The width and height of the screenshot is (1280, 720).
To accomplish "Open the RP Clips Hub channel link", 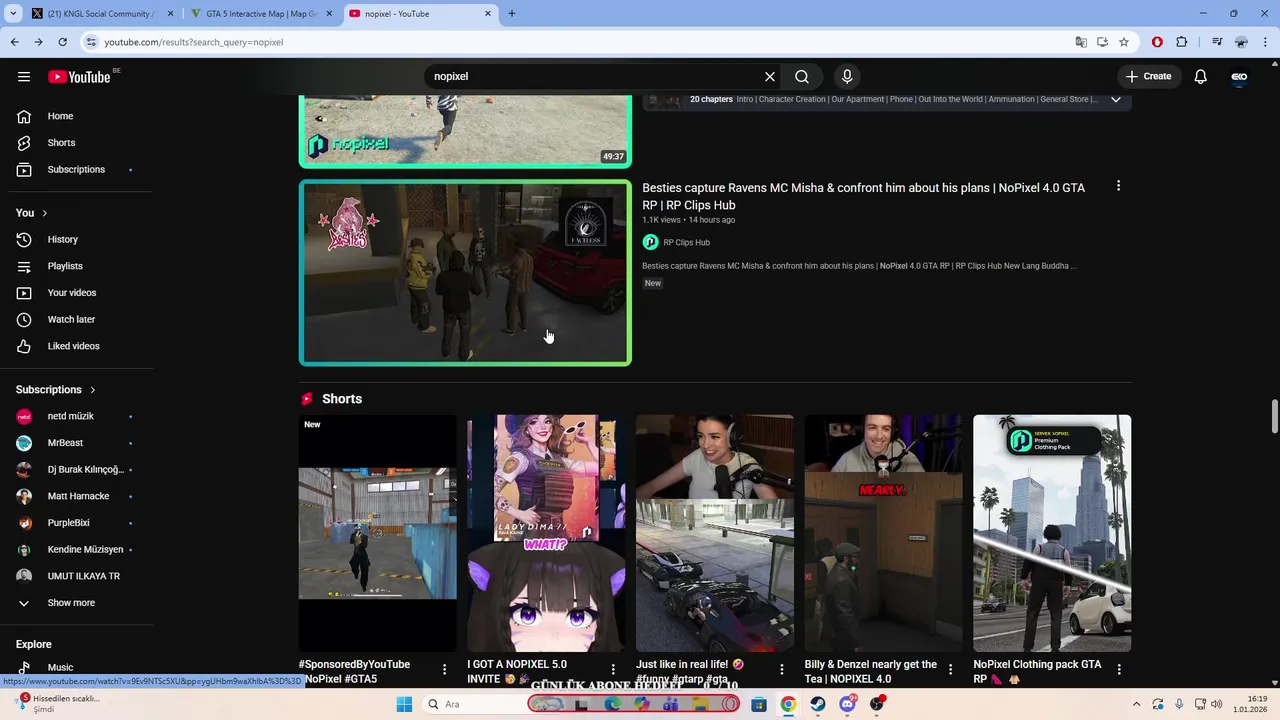I will [686, 242].
